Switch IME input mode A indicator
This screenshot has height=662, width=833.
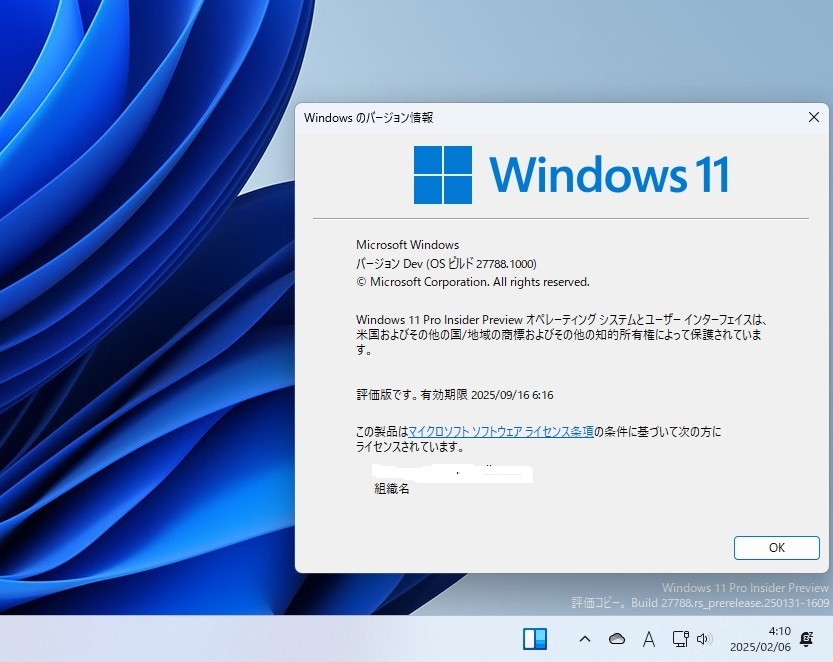(x=649, y=639)
